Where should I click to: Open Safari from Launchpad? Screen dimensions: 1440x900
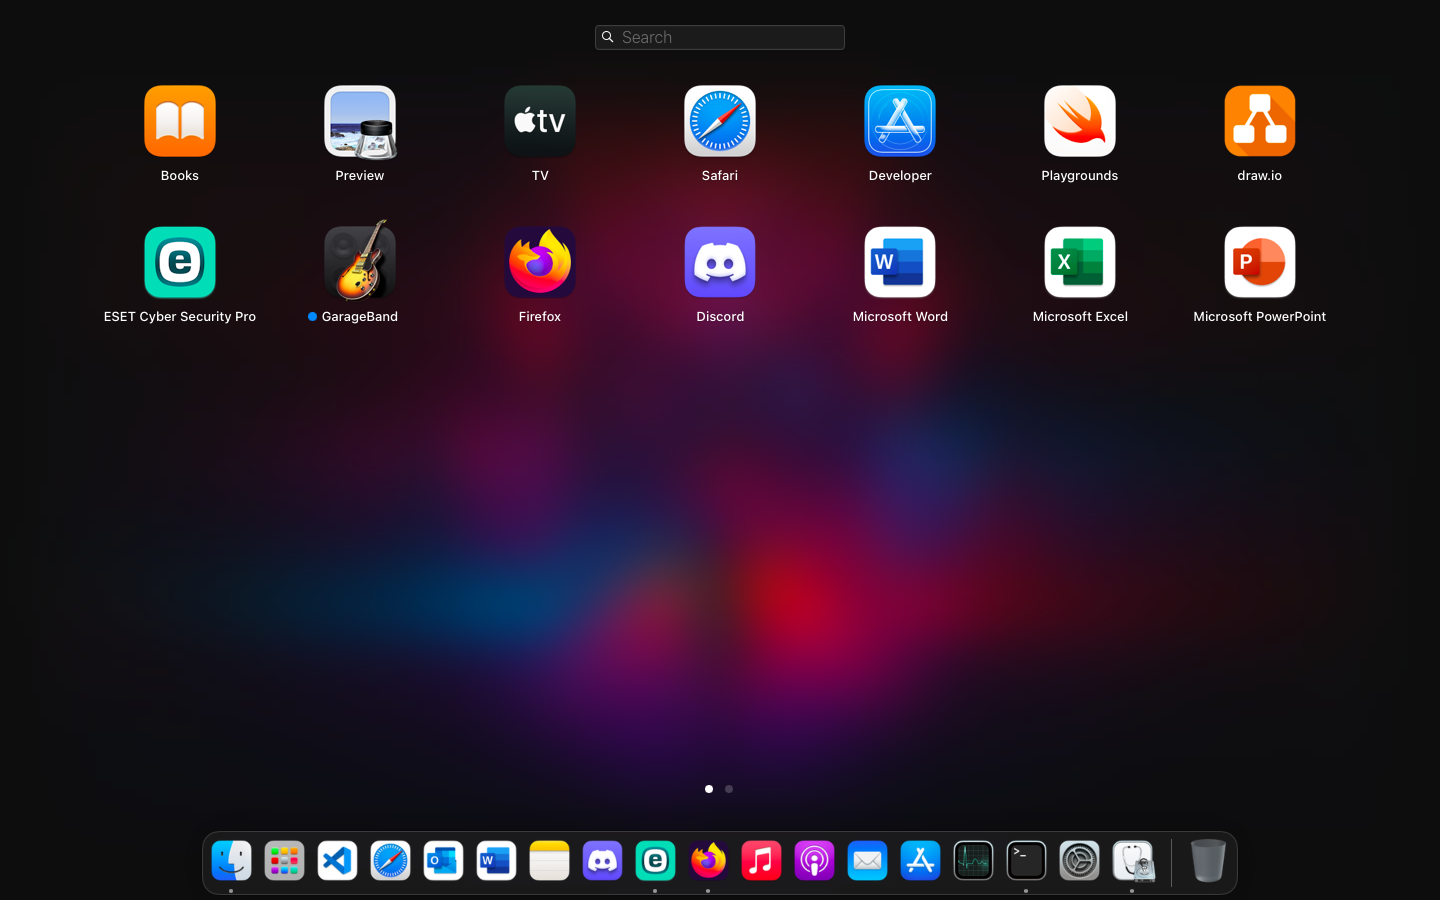point(719,121)
